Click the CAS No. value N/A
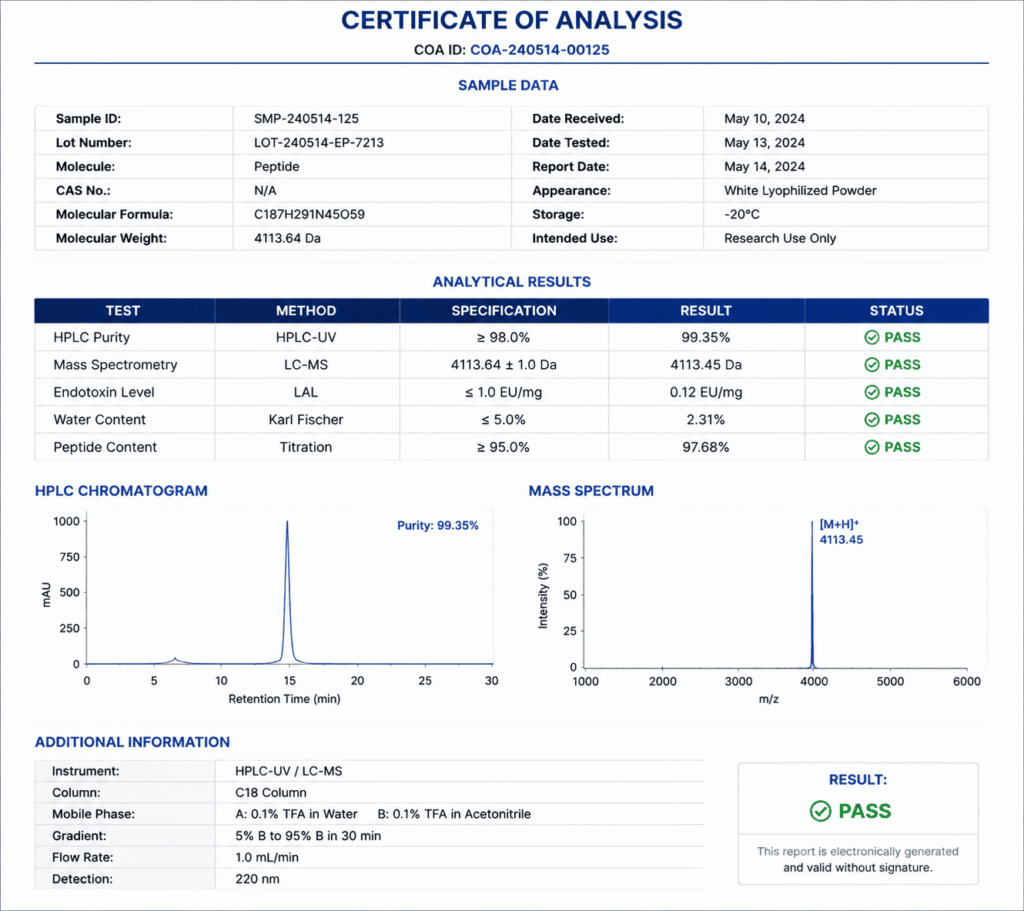The width and height of the screenshot is (1024, 911). click(x=265, y=191)
